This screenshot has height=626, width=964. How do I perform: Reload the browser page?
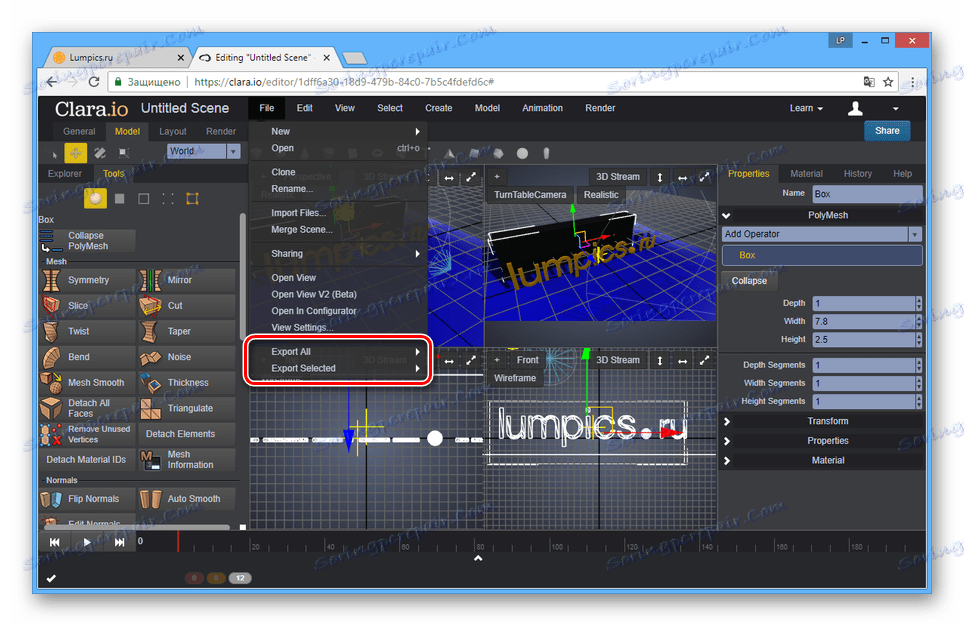pos(94,82)
